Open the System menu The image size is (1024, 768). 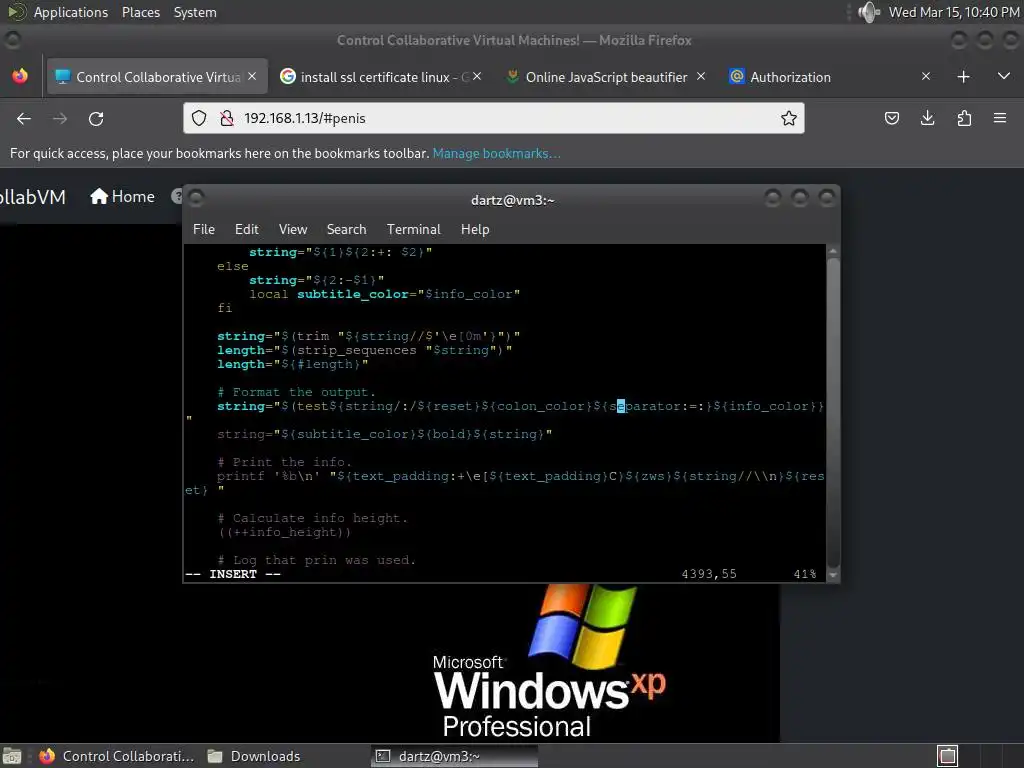click(195, 12)
